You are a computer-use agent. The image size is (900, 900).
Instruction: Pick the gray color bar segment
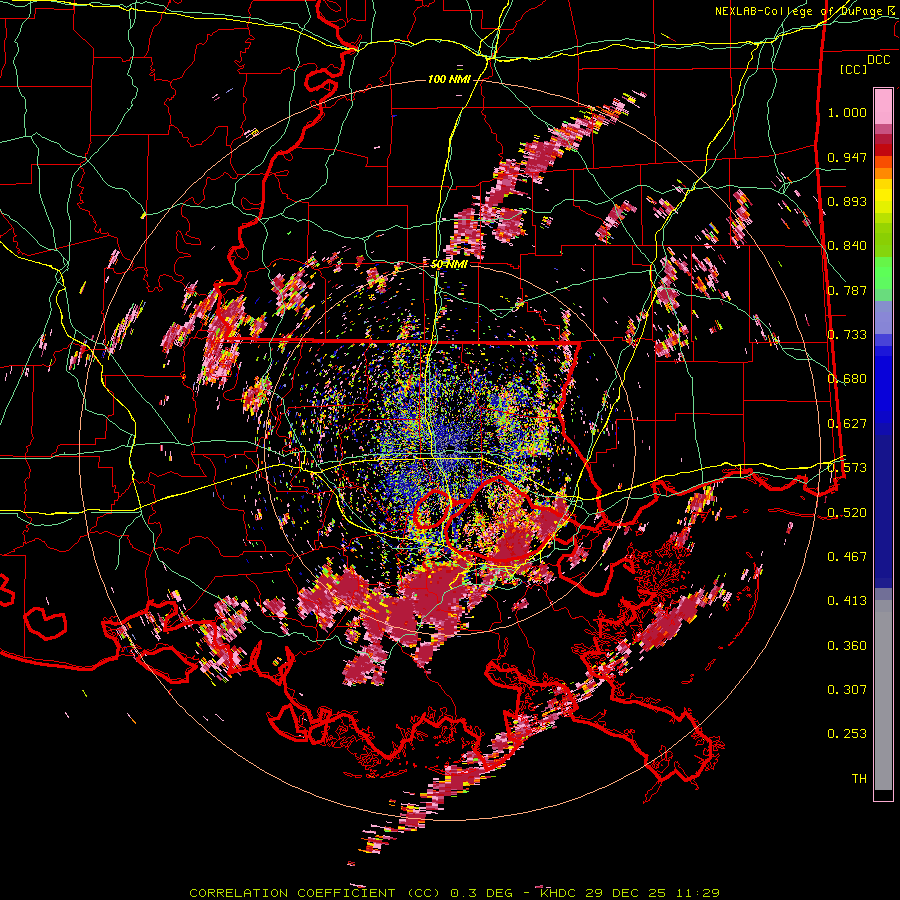883,695
